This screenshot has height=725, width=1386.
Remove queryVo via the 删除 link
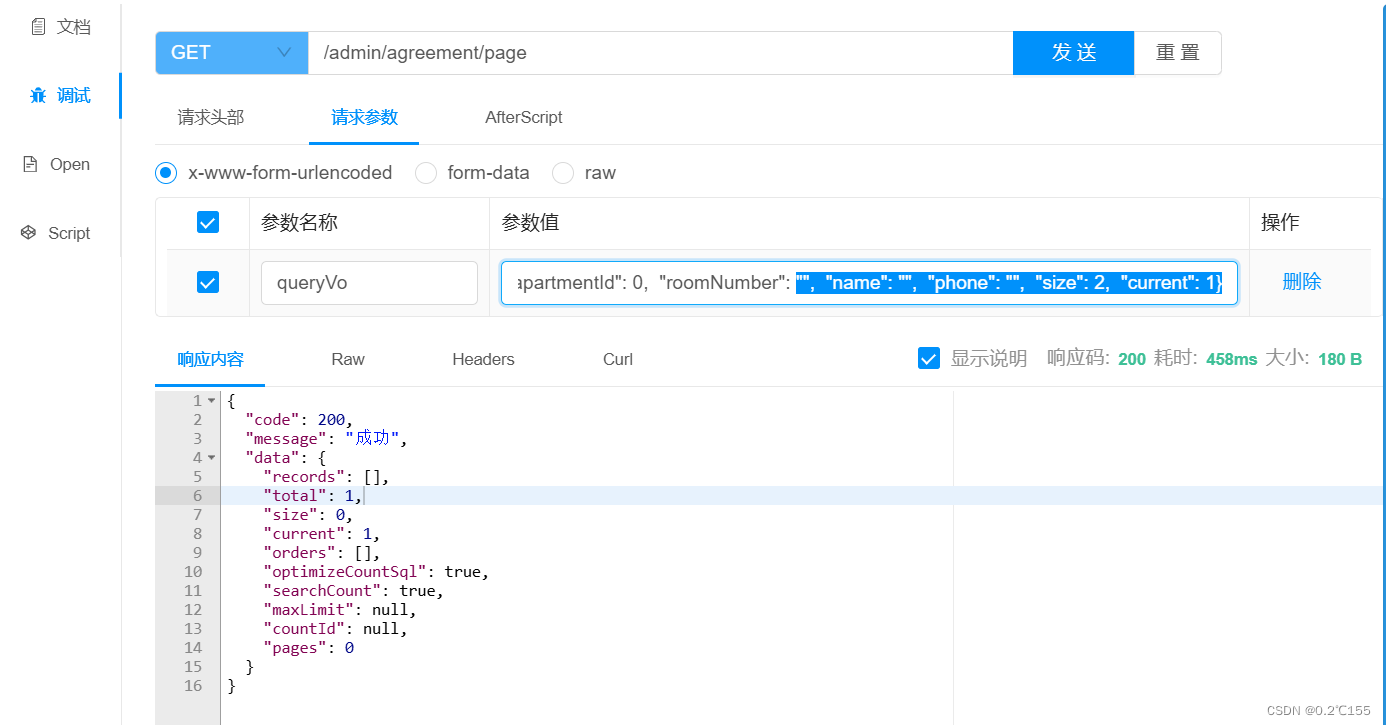(x=1302, y=282)
